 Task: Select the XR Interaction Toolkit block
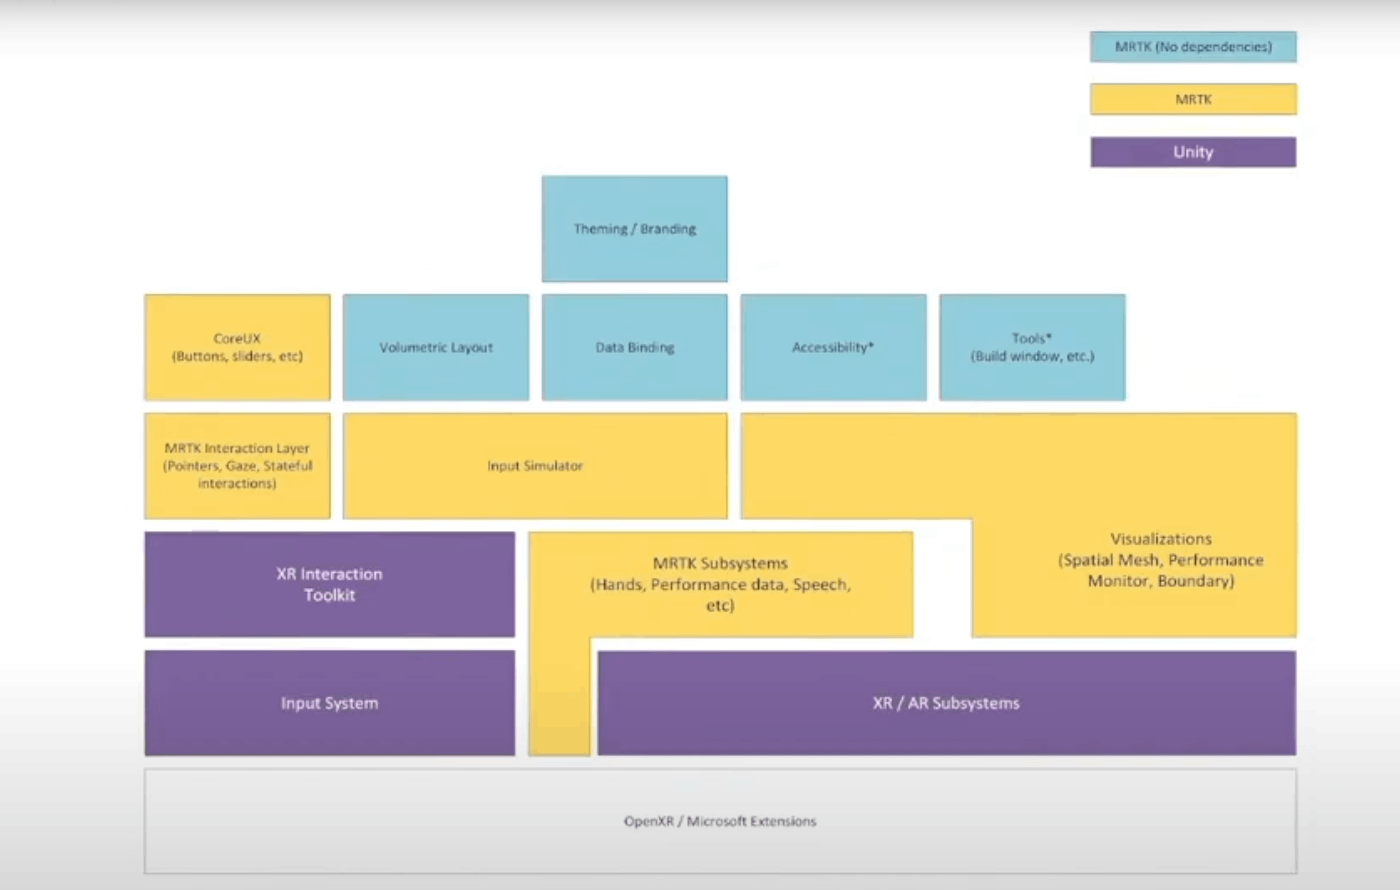[x=330, y=584]
